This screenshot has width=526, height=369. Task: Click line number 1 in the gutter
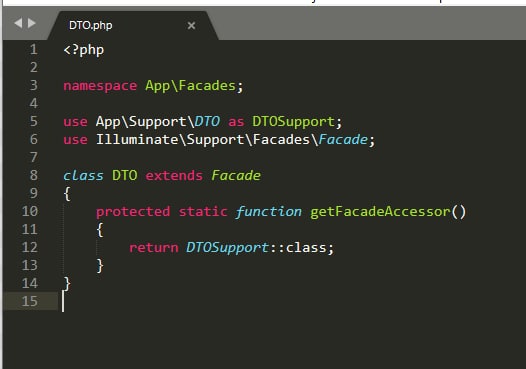pos(34,50)
